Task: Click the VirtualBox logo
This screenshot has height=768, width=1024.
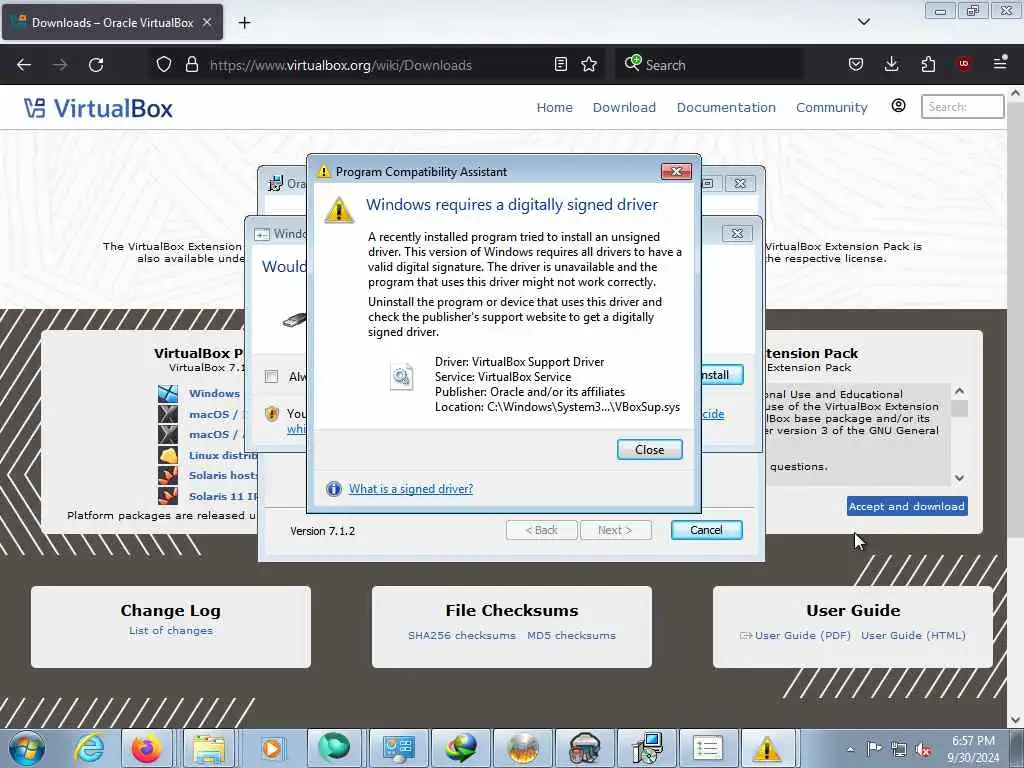Action: (x=99, y=108)
